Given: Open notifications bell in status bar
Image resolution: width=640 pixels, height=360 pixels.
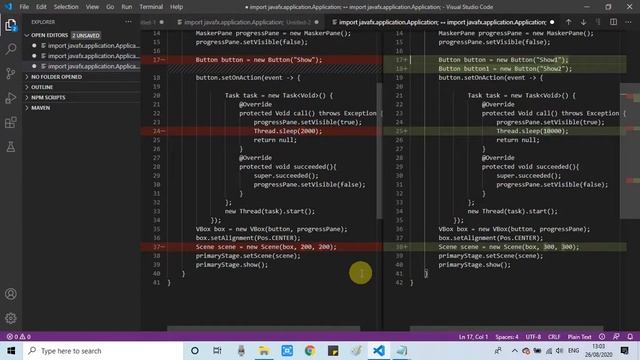Looking at the screenshot, I should (x=630, y=337).
